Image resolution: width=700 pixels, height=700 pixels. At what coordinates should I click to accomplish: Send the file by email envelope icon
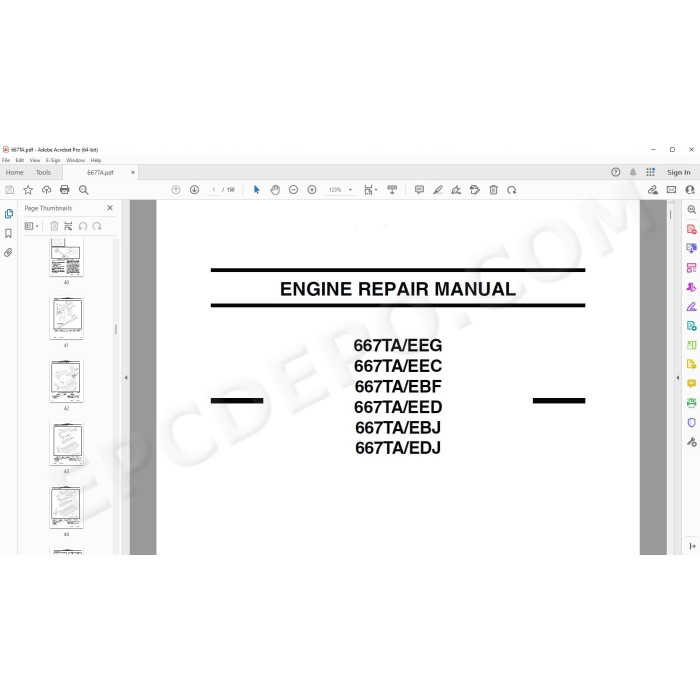click(x=671, y=190)
